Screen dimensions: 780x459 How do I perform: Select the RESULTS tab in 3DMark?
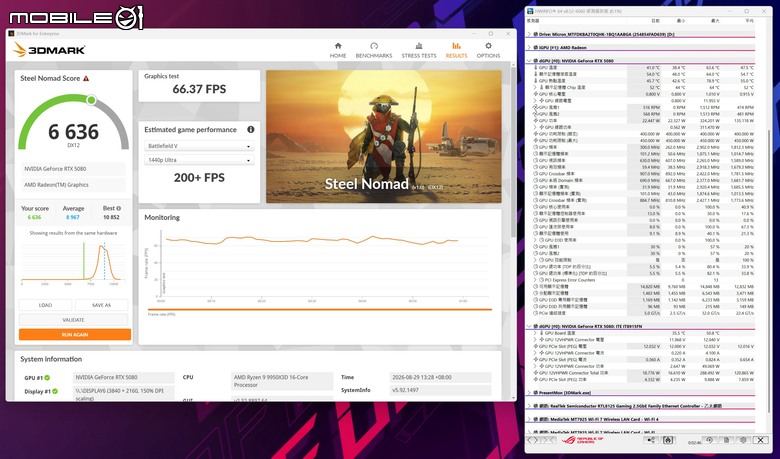click(456, 50)
